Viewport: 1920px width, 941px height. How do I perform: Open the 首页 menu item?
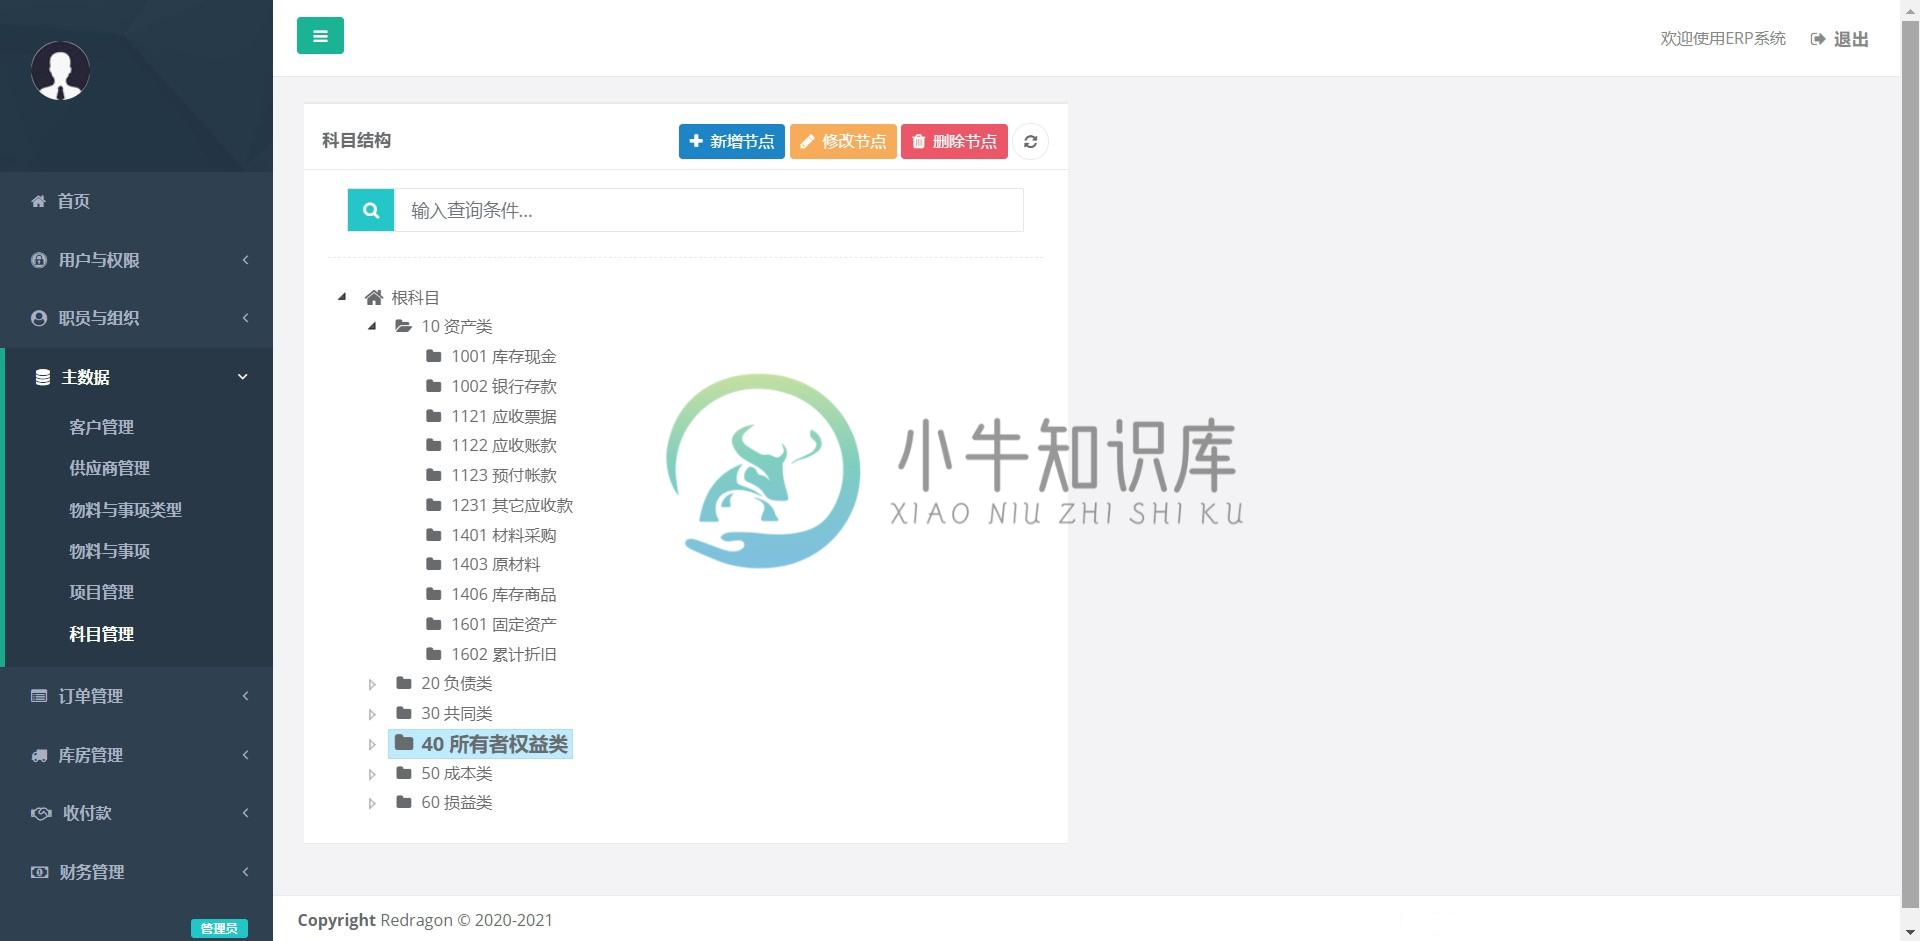138,201
